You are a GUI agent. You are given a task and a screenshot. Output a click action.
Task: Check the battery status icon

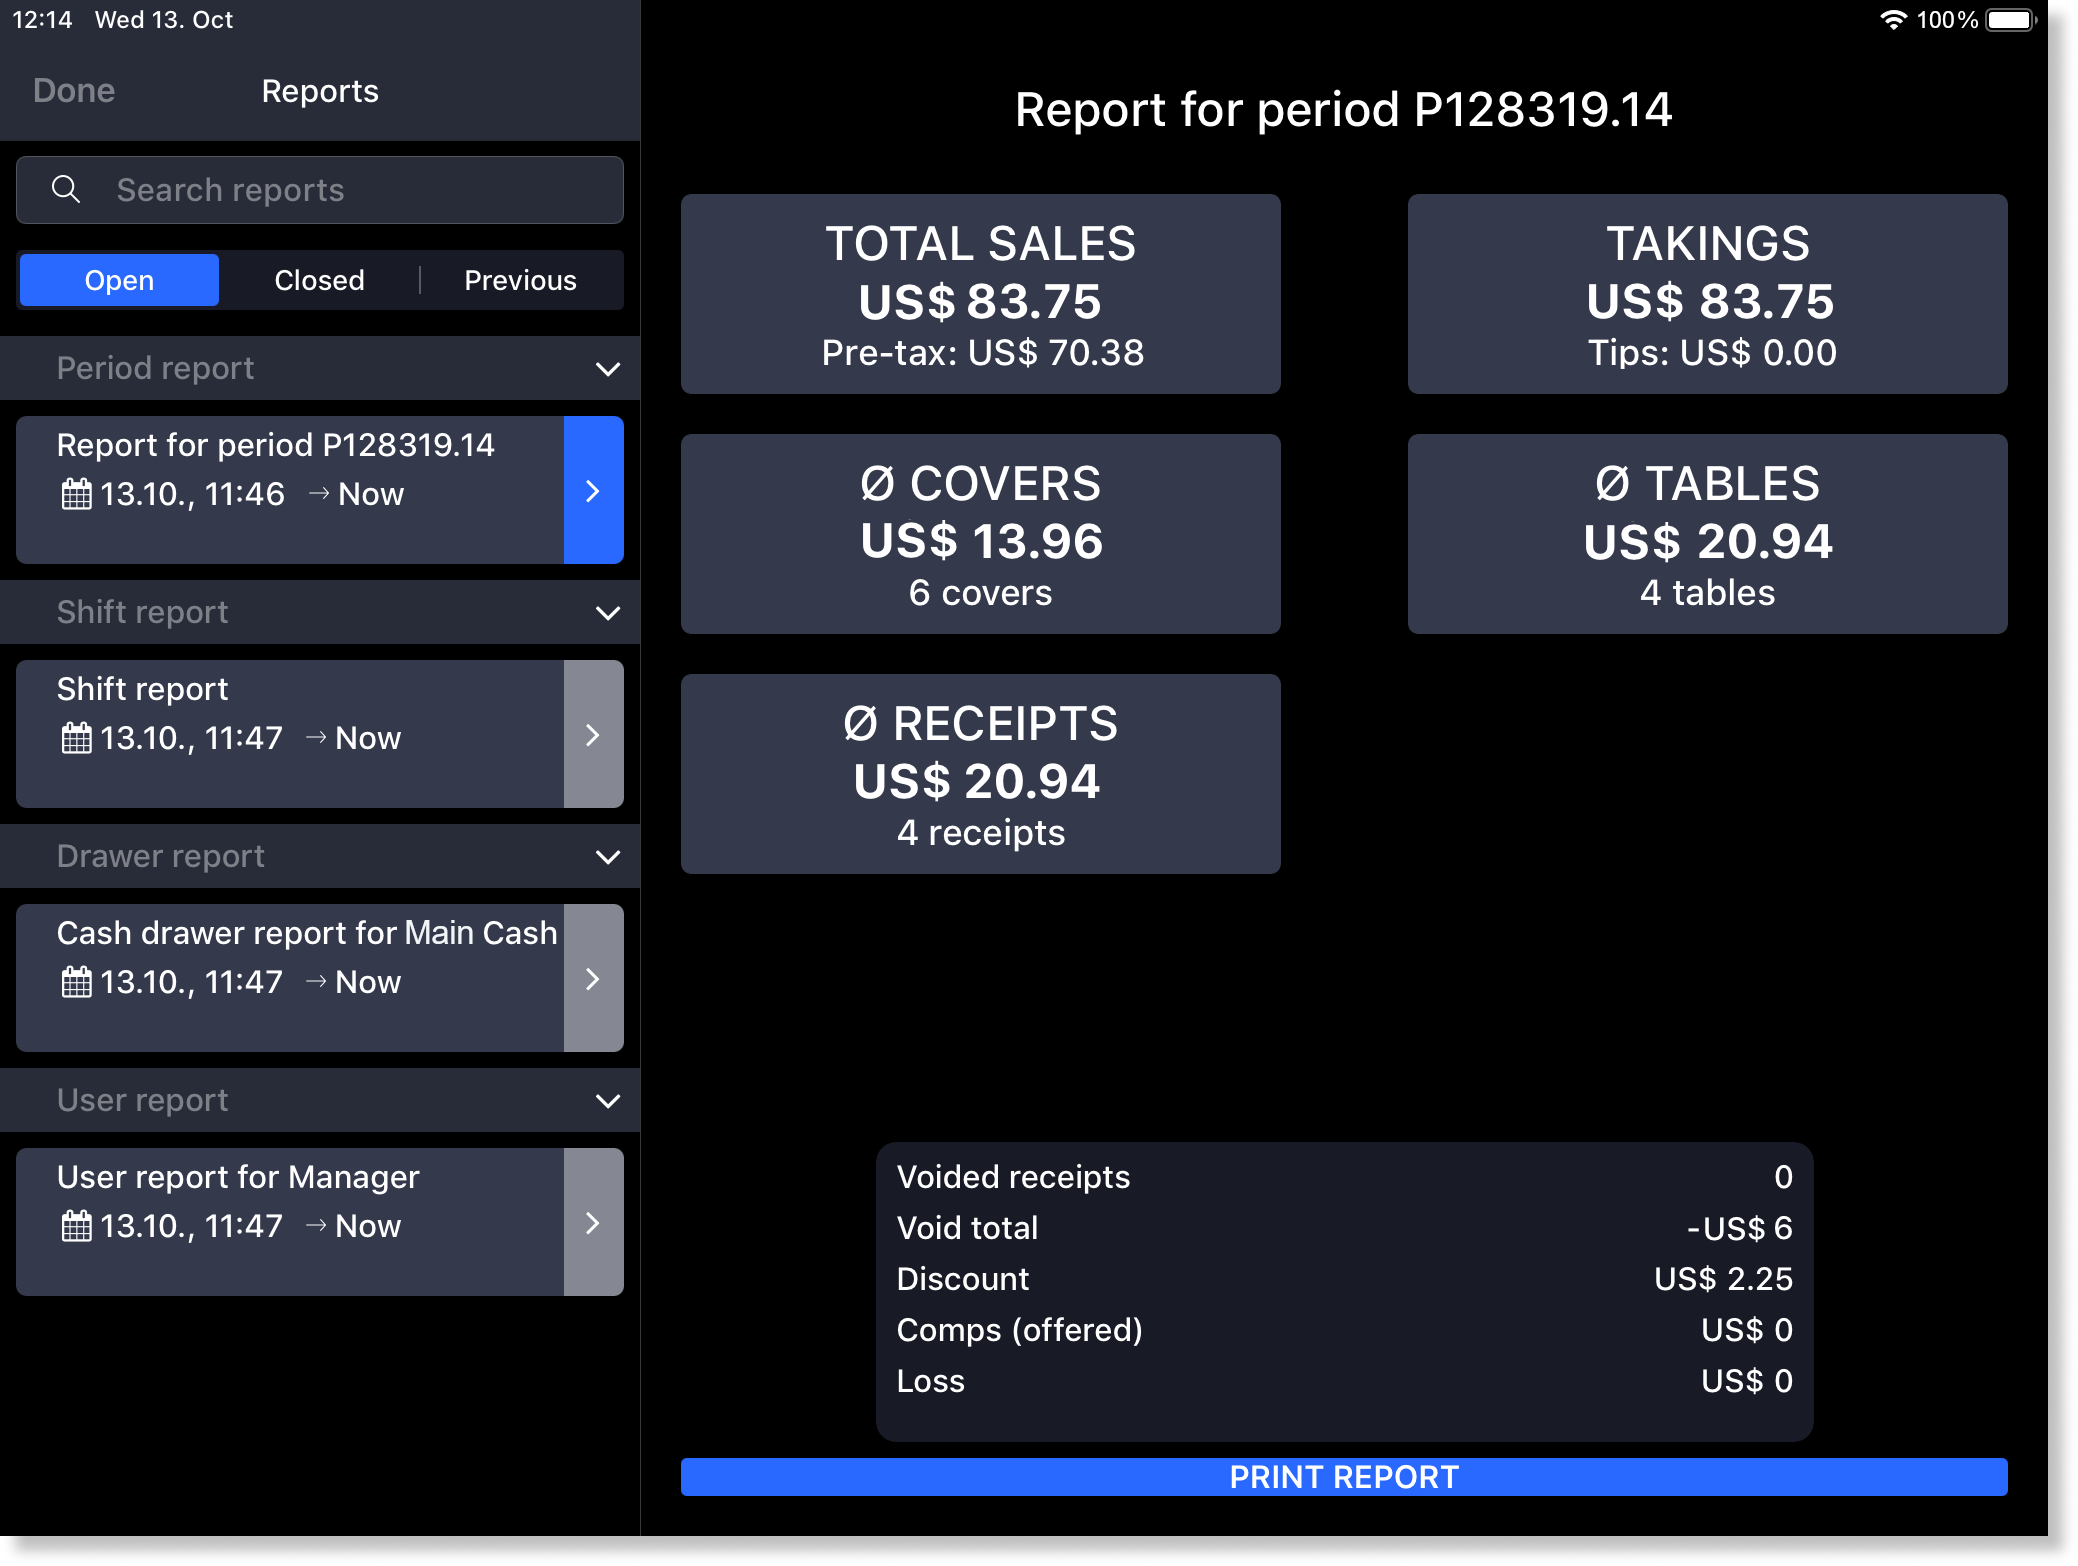click(x=2011, y=20)
